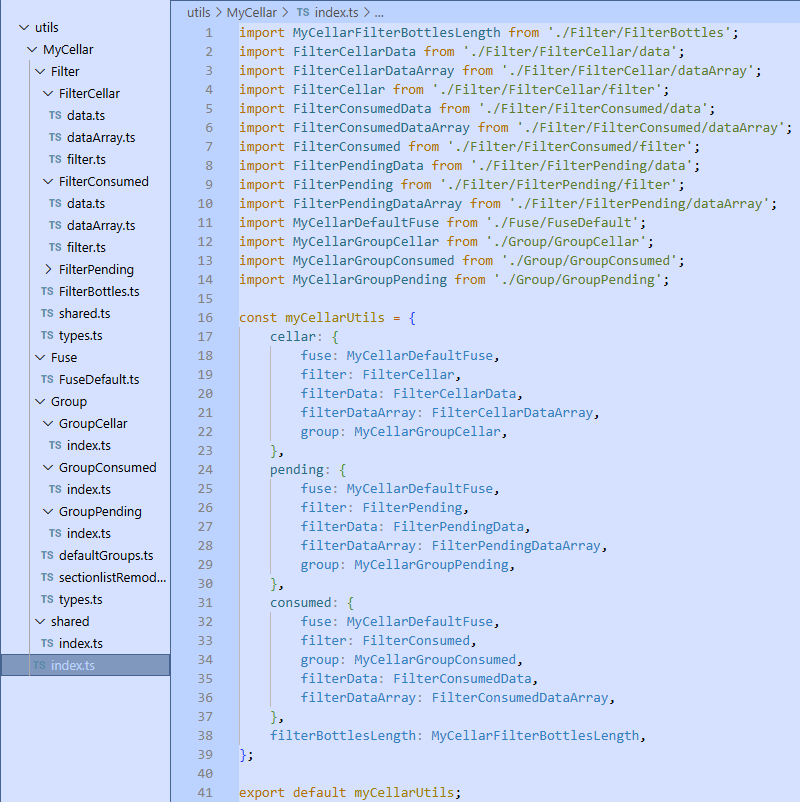Click the TS icon beside defaultGroups.ts
Viewport: 800px width, 802px height.
[47, 556]
